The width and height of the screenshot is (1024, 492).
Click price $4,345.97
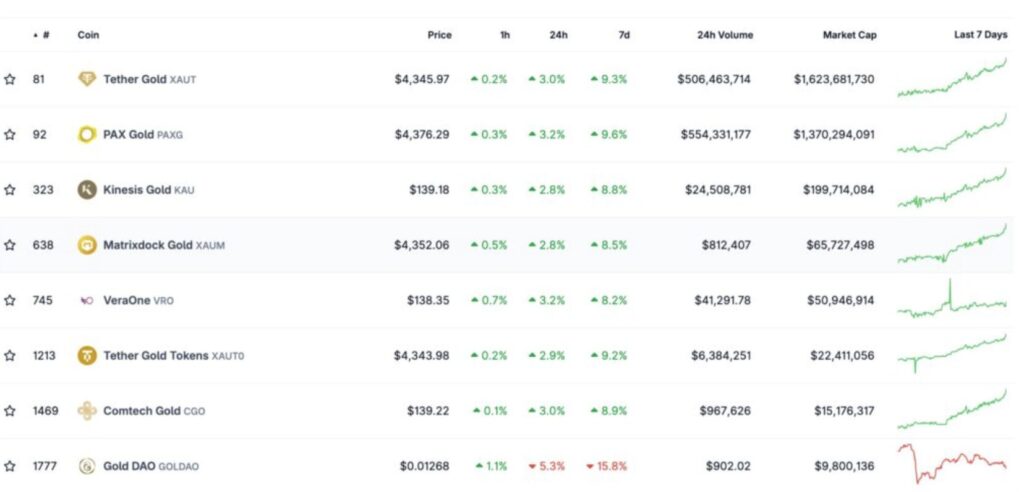pos(422,80)
